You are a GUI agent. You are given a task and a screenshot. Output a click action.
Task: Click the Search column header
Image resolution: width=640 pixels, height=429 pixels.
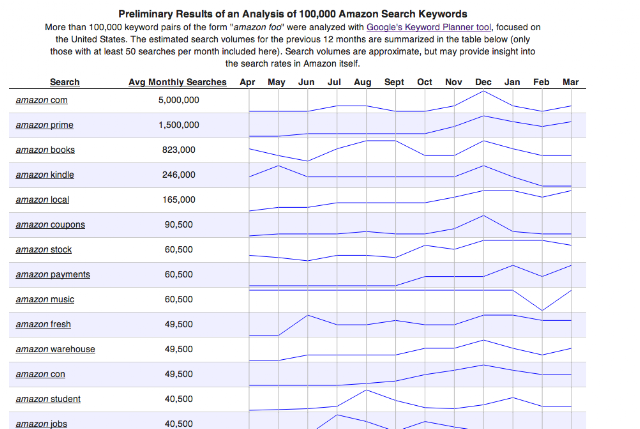pyautogui.click(x=65, y=82)
